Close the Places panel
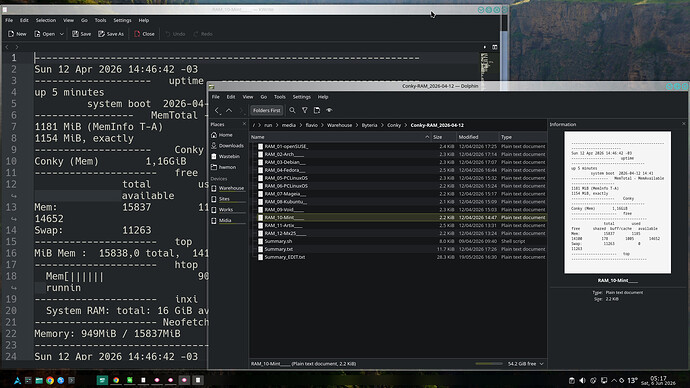Viewport: 690px width, 388px height. click(244, 124)
